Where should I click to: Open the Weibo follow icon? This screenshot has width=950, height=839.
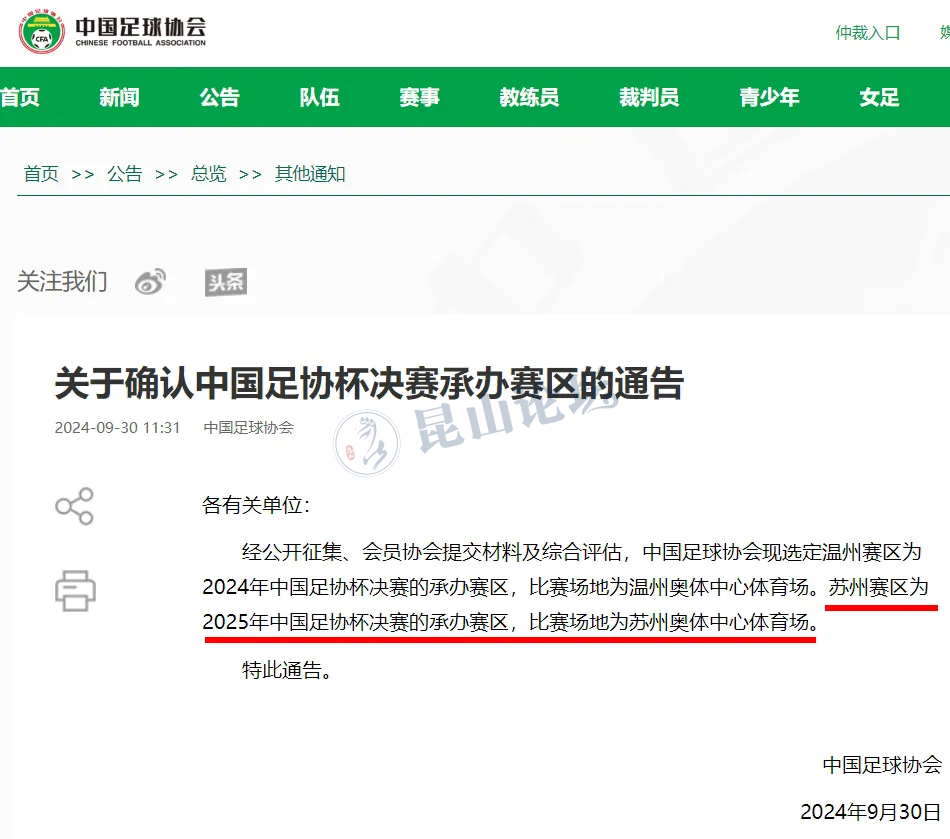(x=150, y=282)
